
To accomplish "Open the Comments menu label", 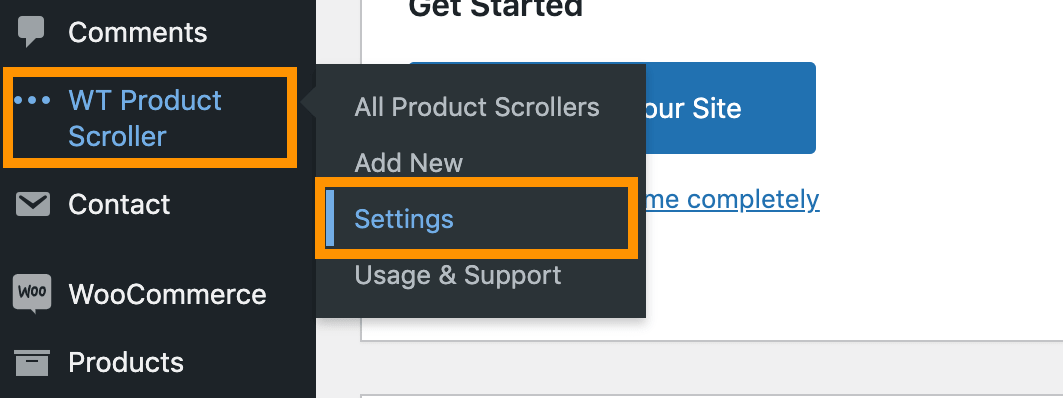I will click(x=138, y=33).
